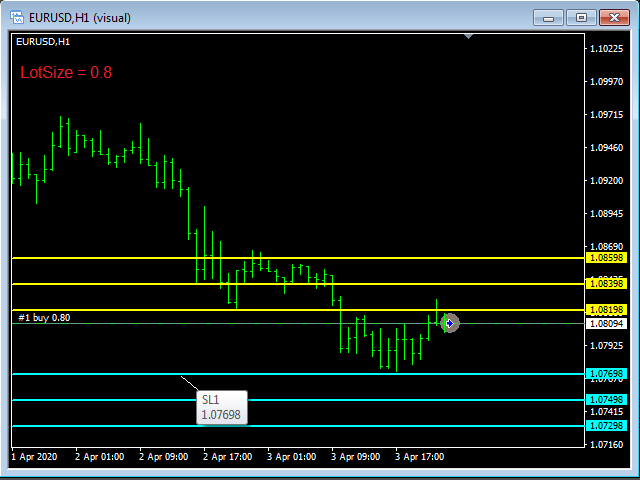Click the '1 Apr 2020' time axis label
Image resolution: width=640 pixels, height=480 pixels.
34,457
